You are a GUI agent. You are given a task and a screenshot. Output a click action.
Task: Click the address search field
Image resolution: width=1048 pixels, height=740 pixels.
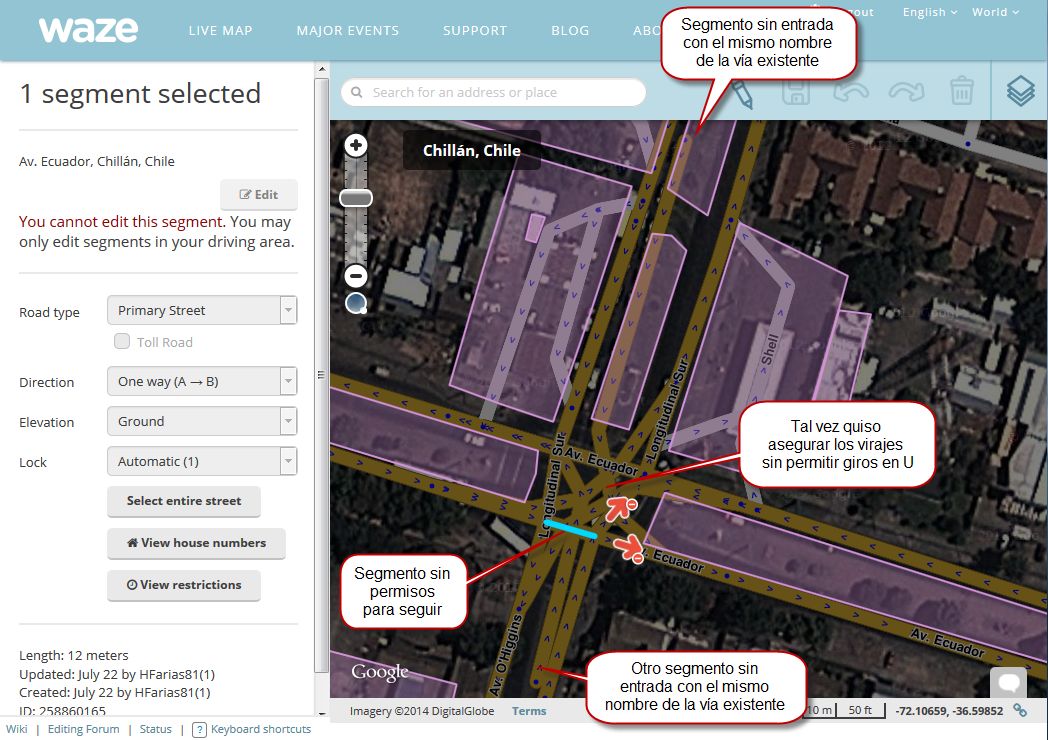(x=494, y=92)
